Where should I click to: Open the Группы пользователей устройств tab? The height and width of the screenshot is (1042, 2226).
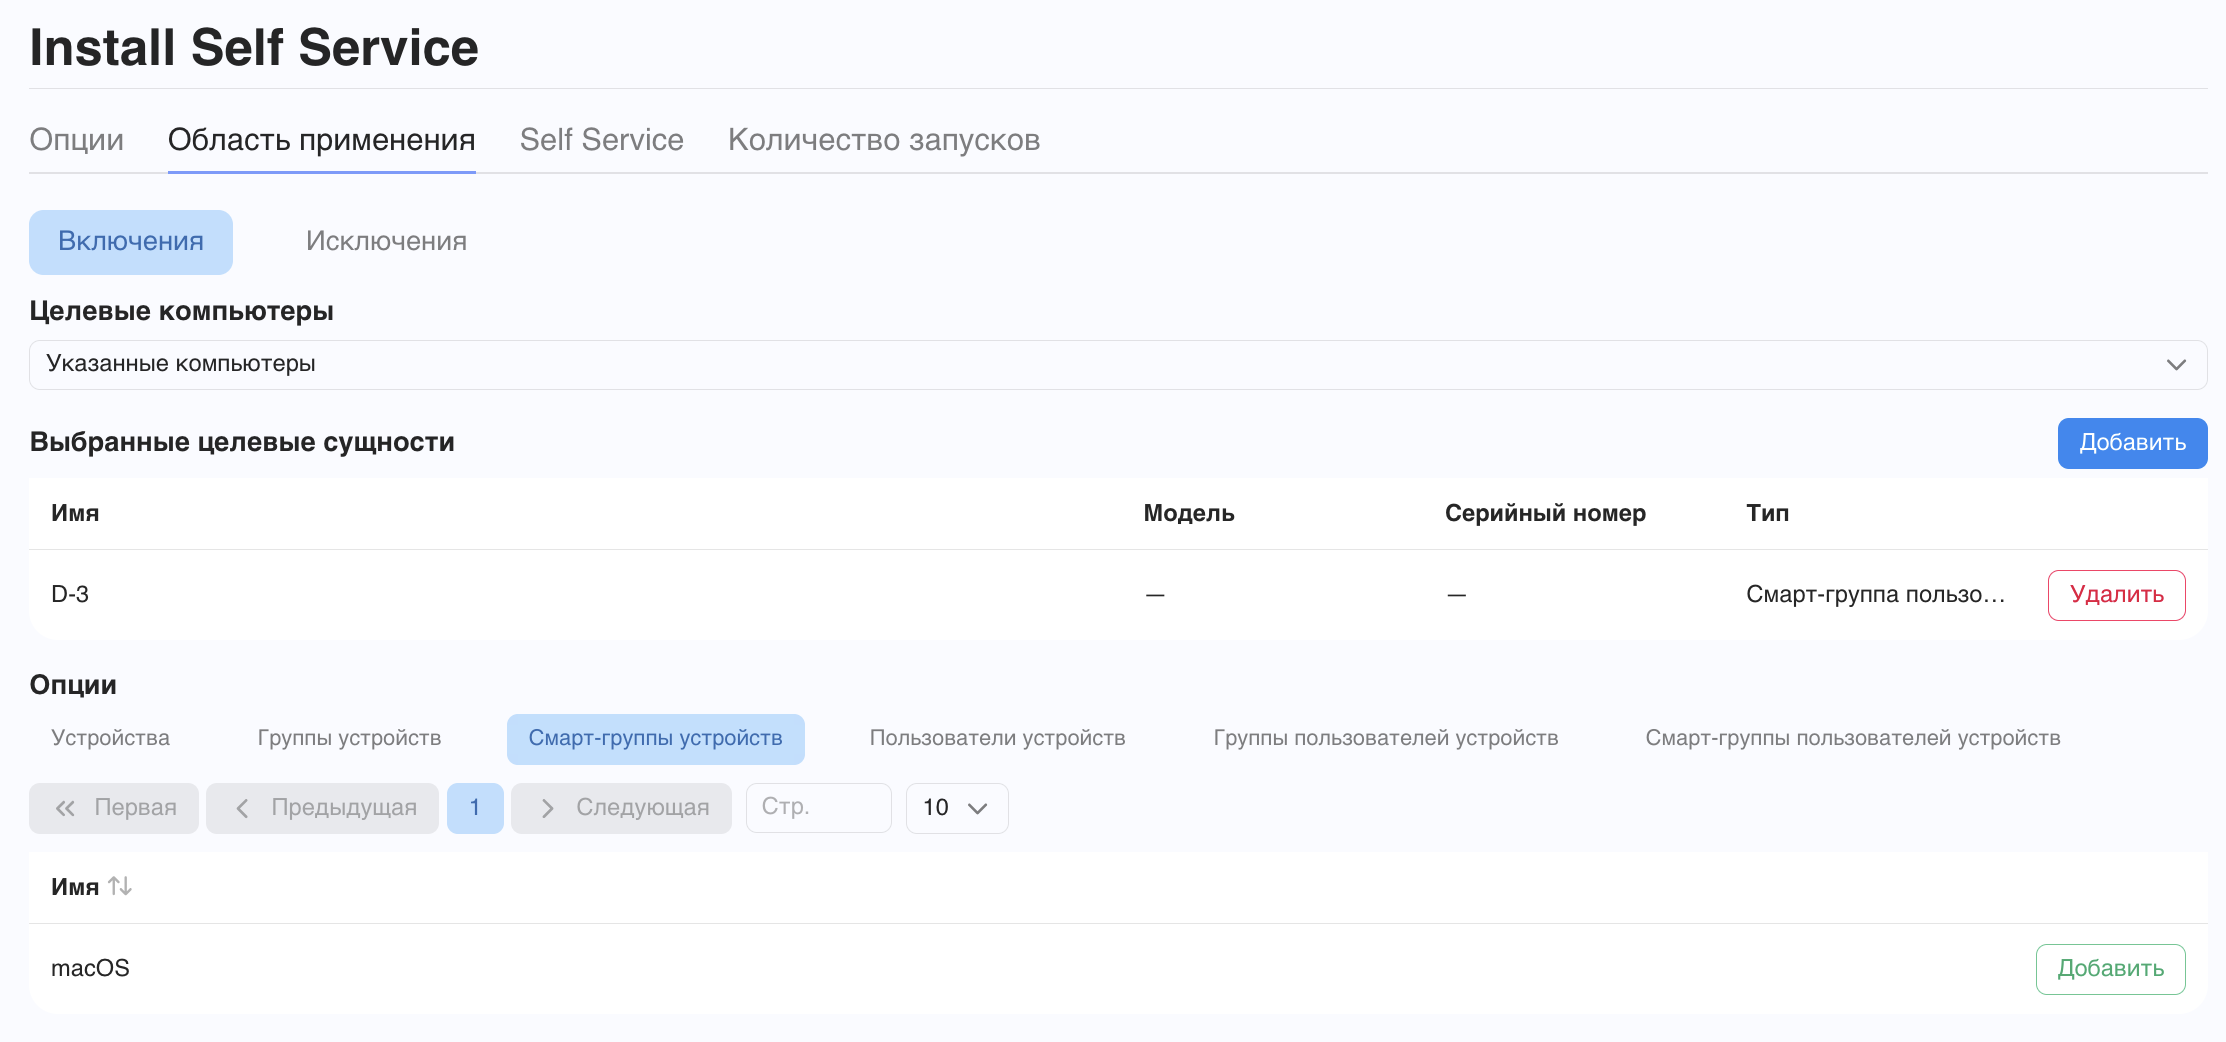pyautogui.click(x=1386, y=739)
